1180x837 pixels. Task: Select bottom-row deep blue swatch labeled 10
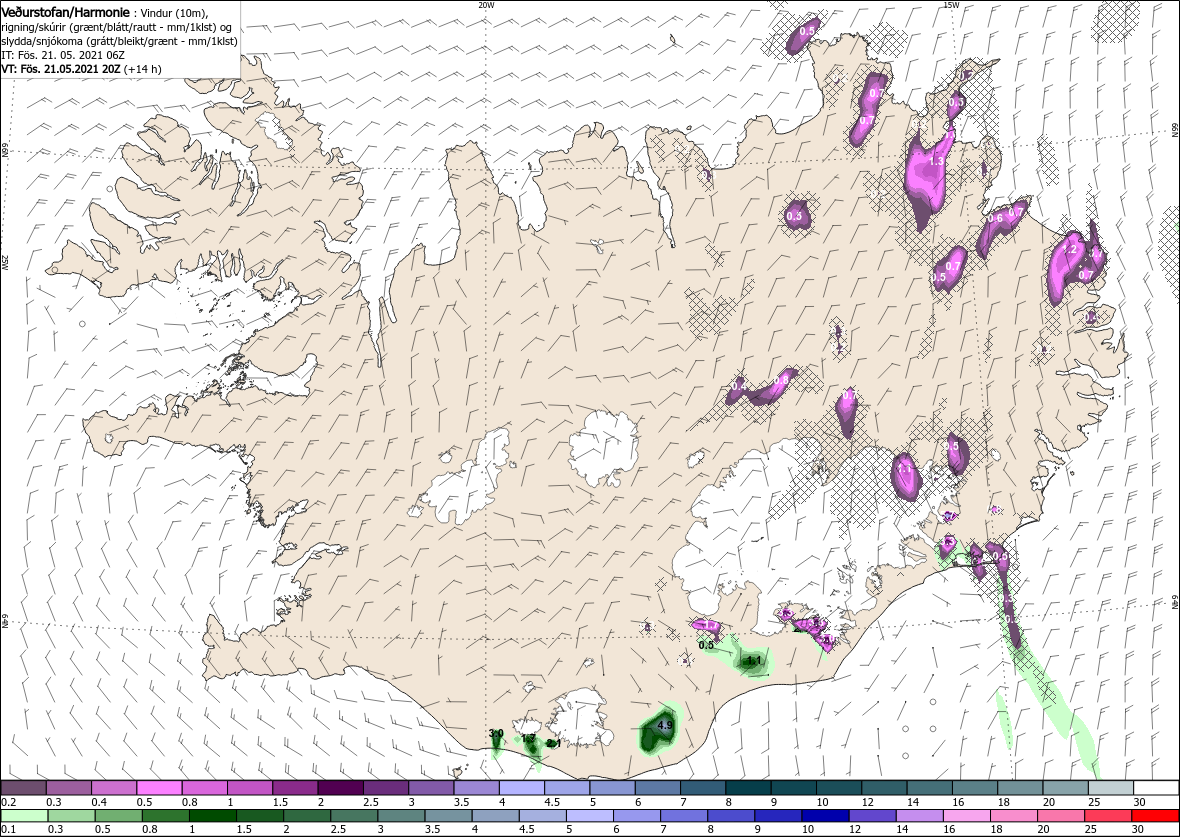pos(826,817)
